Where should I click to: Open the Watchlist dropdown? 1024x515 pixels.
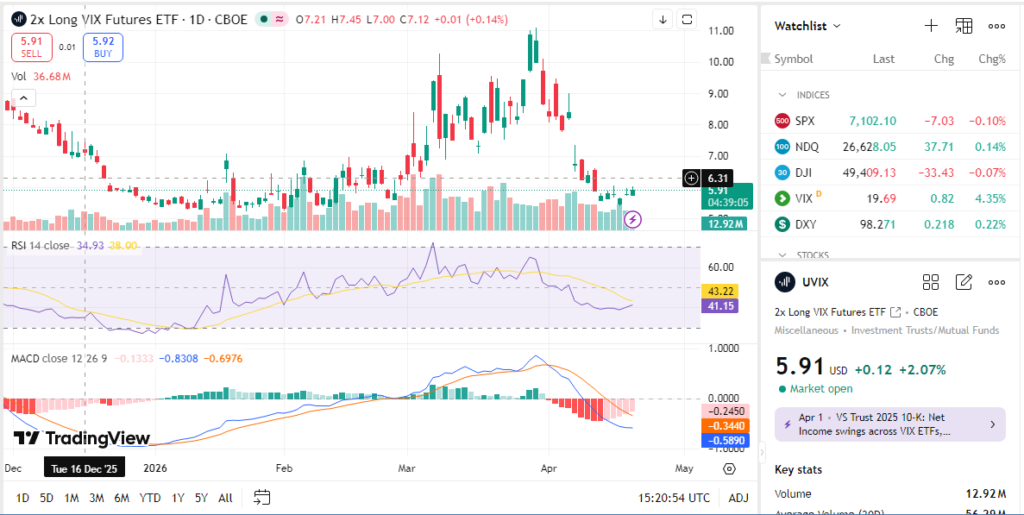[x=808, y=26]
